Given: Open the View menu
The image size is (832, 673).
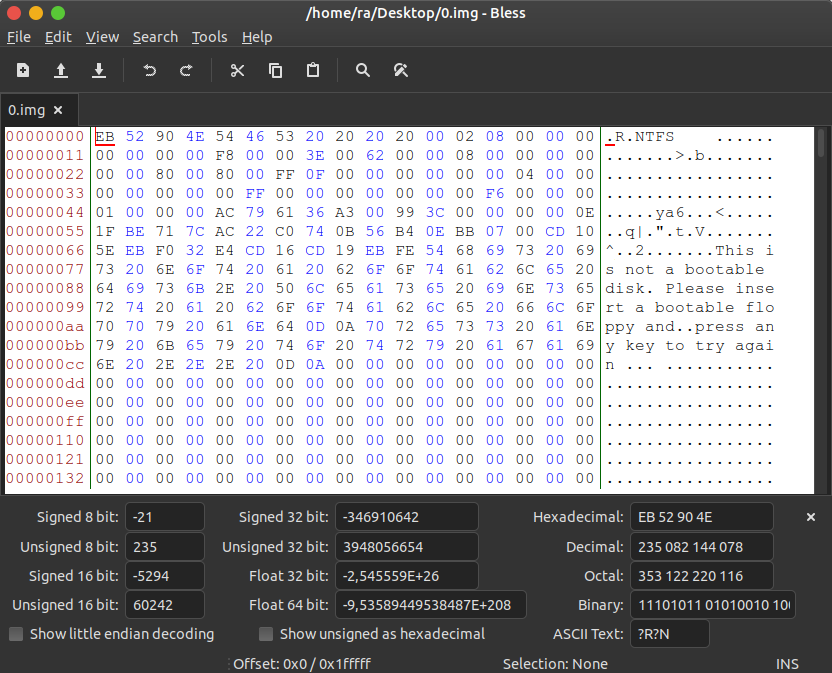Looking at the screenshot, I should tap(102, 37).
